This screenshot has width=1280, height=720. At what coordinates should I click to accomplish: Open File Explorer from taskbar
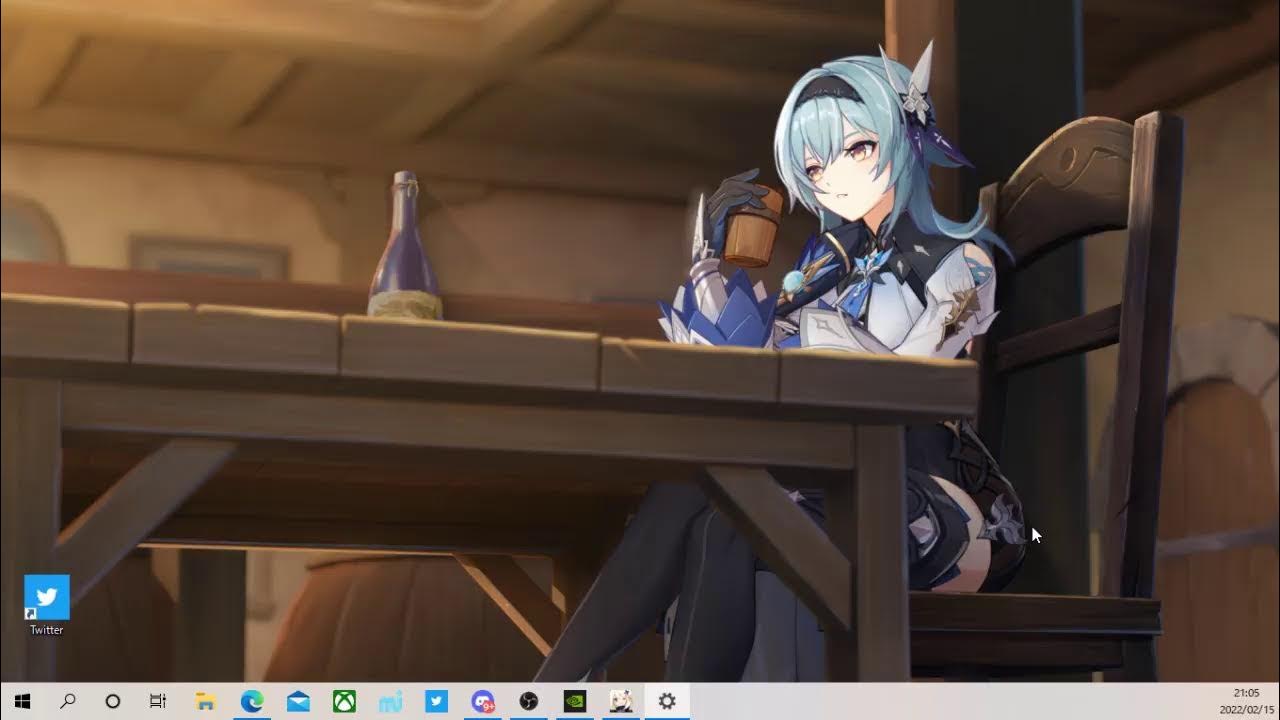205,702
